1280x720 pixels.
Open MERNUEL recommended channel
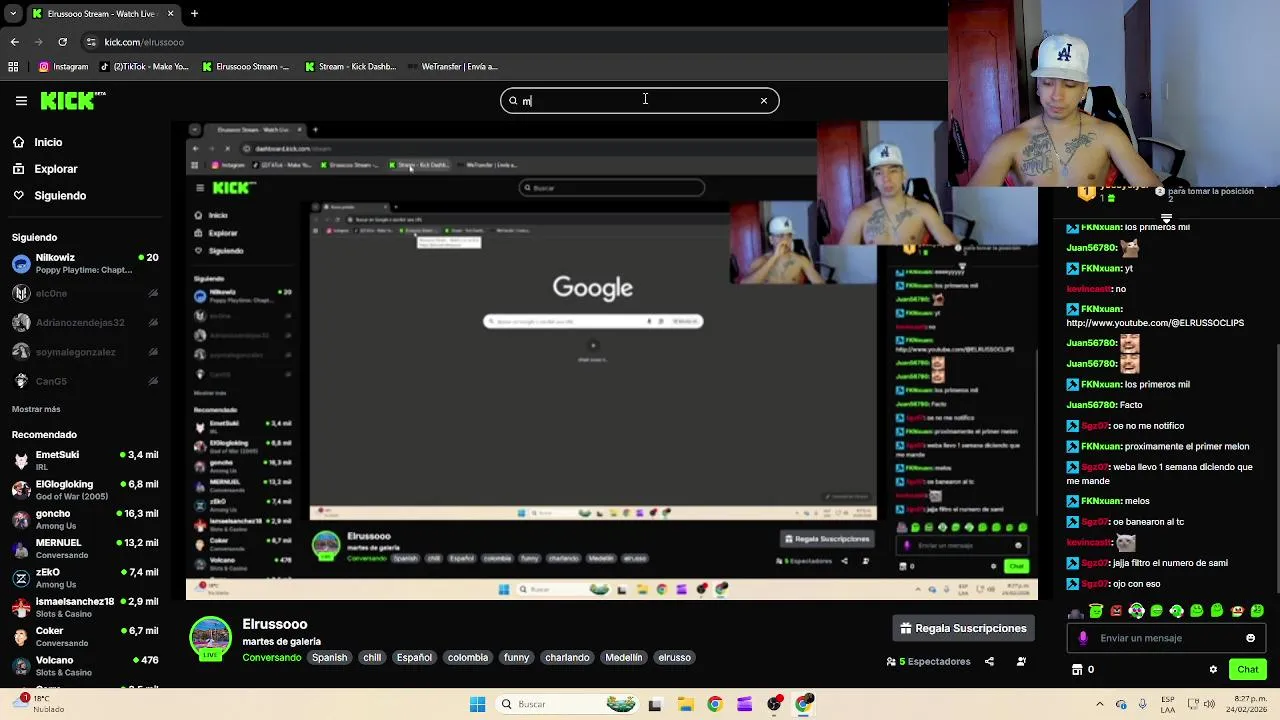pos(84,548)
